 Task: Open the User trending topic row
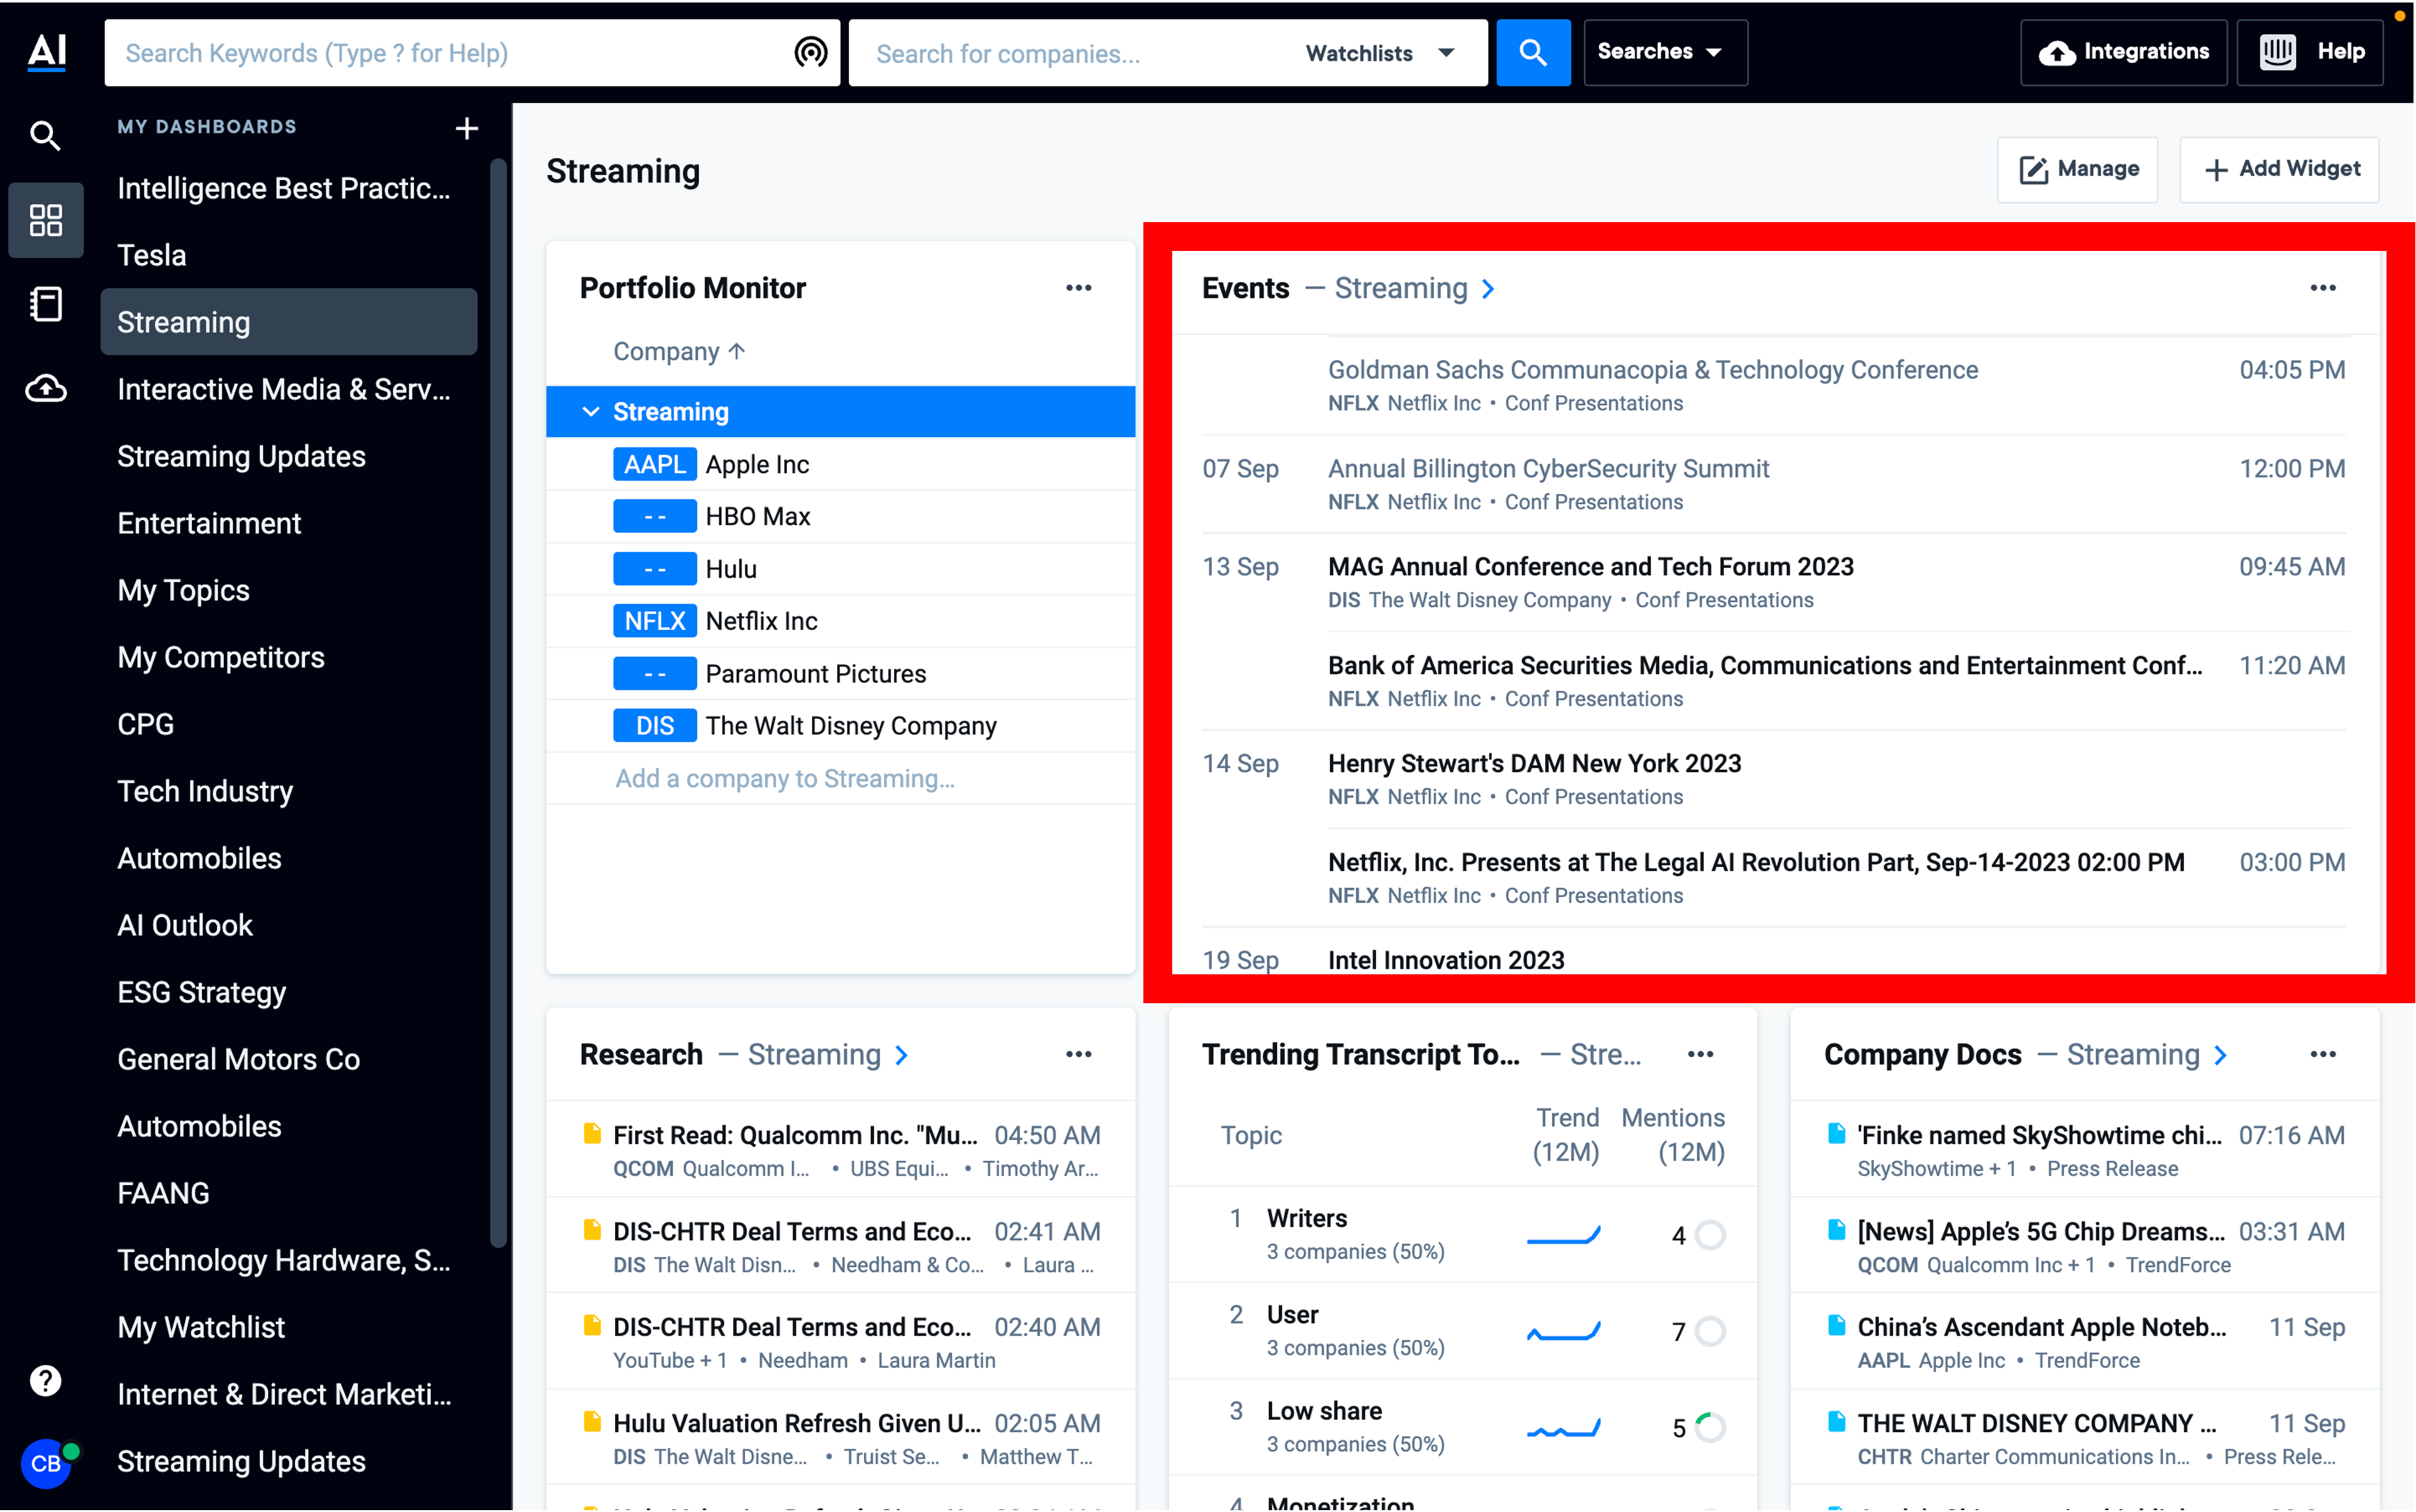[1462, 1330]
